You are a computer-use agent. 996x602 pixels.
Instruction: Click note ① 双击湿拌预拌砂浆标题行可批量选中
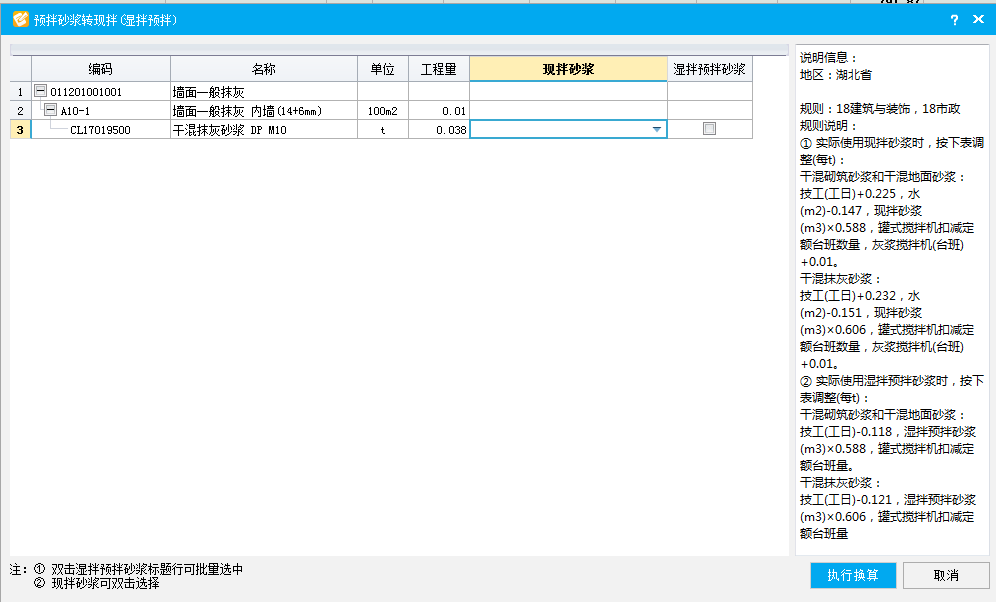tap(138, 569)
